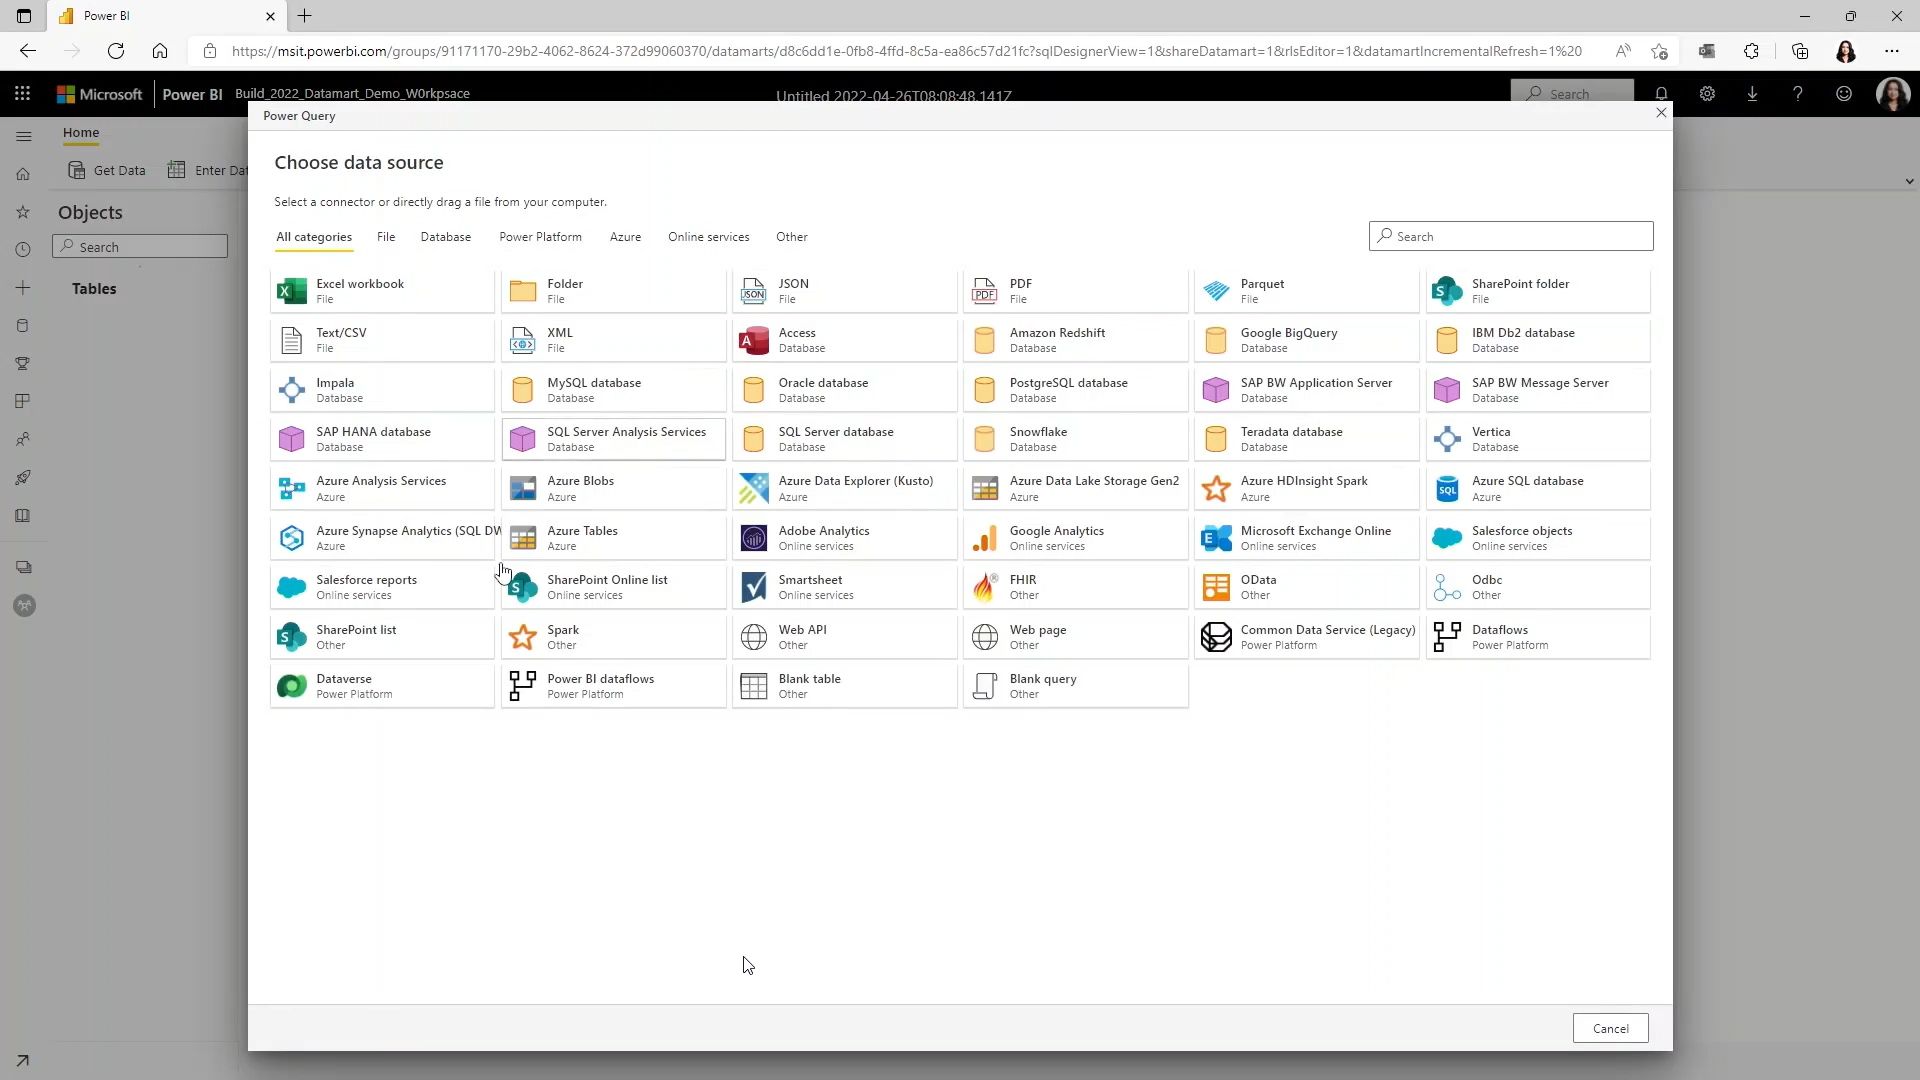Open the Azure category tab
1920x1080 pixels.
click(x=625, y=237)
